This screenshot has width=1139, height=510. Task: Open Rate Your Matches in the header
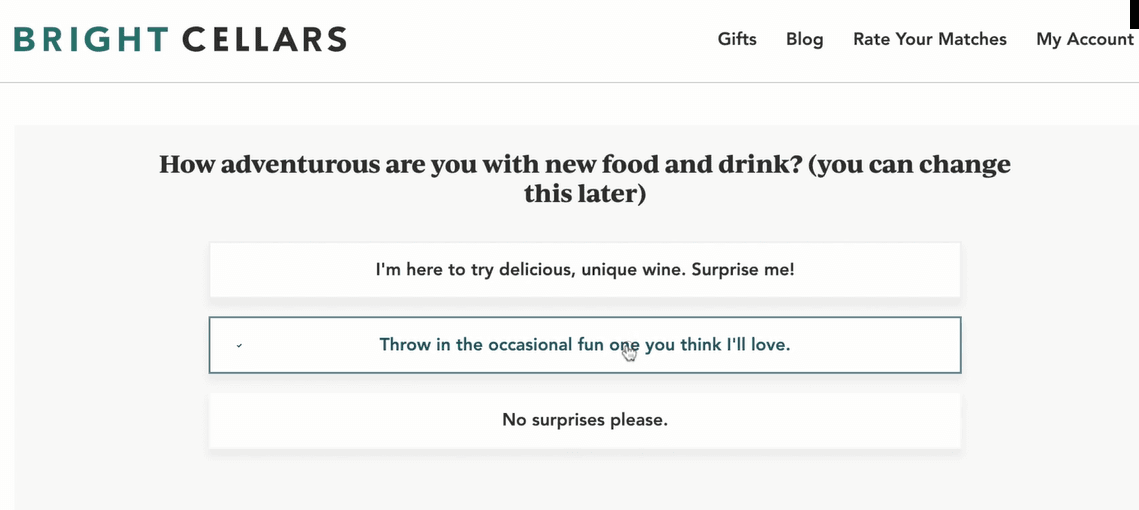coord(930,39)
